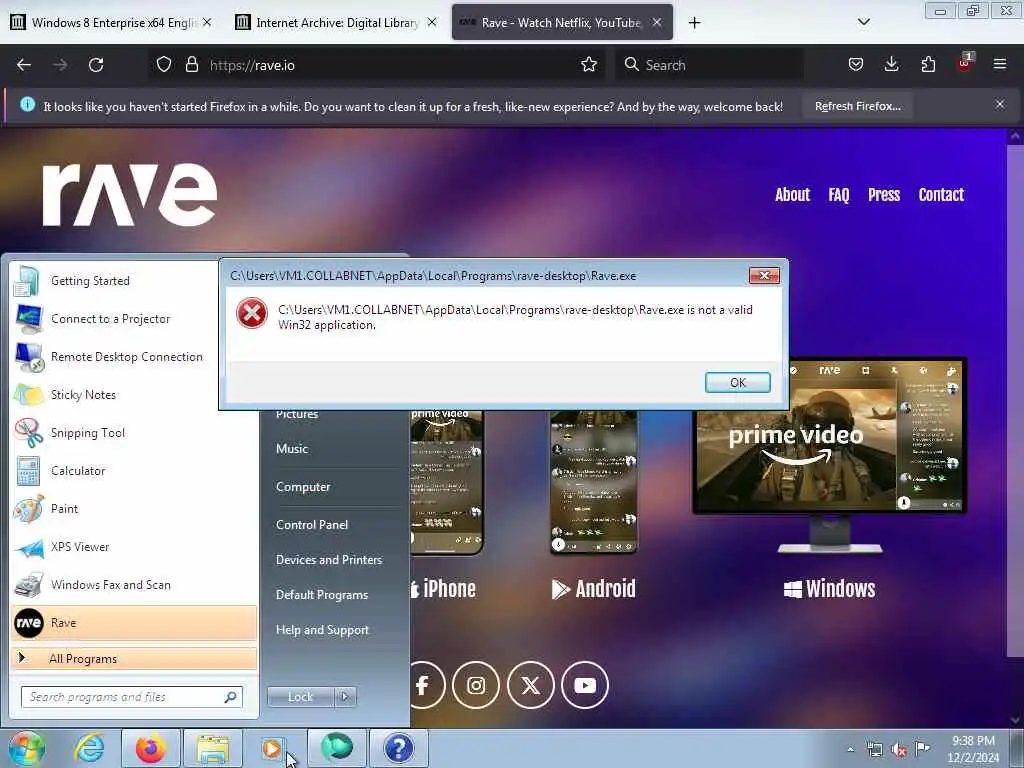Open a new Firefox tab with plus
This screenshot has width=1024, height=768.
694,23
